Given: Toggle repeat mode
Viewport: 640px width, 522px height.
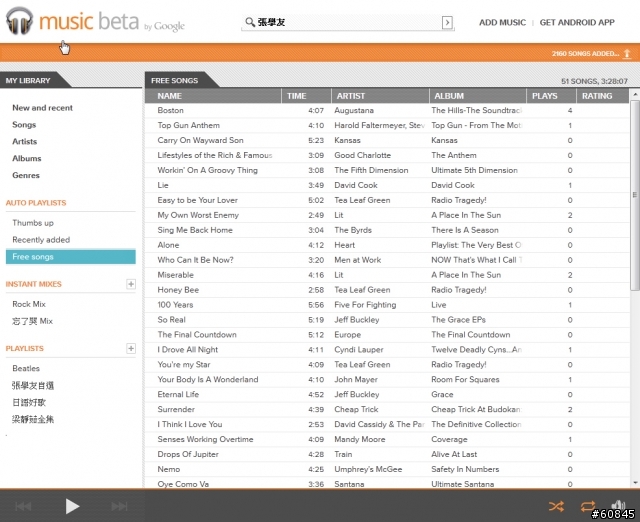Looking at the screenshot, I should [x=588, y=506].
